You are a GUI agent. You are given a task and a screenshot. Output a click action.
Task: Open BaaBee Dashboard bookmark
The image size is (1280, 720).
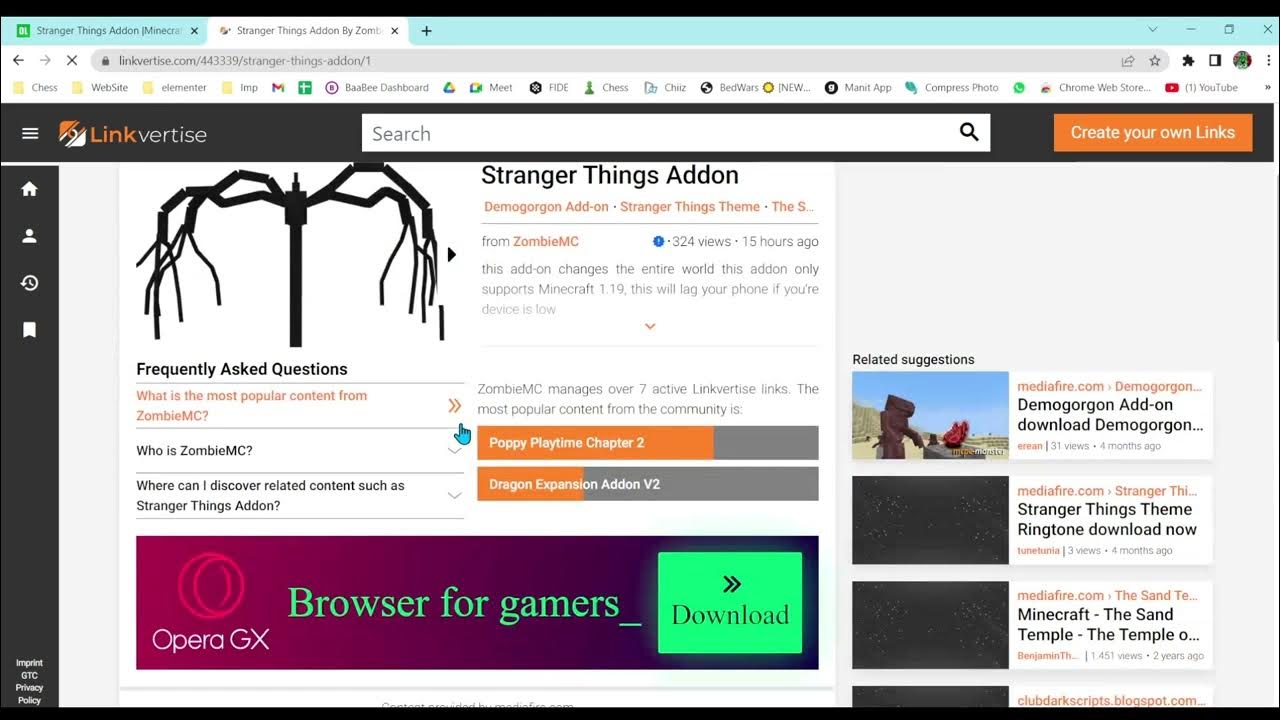[x=377, y=87]
